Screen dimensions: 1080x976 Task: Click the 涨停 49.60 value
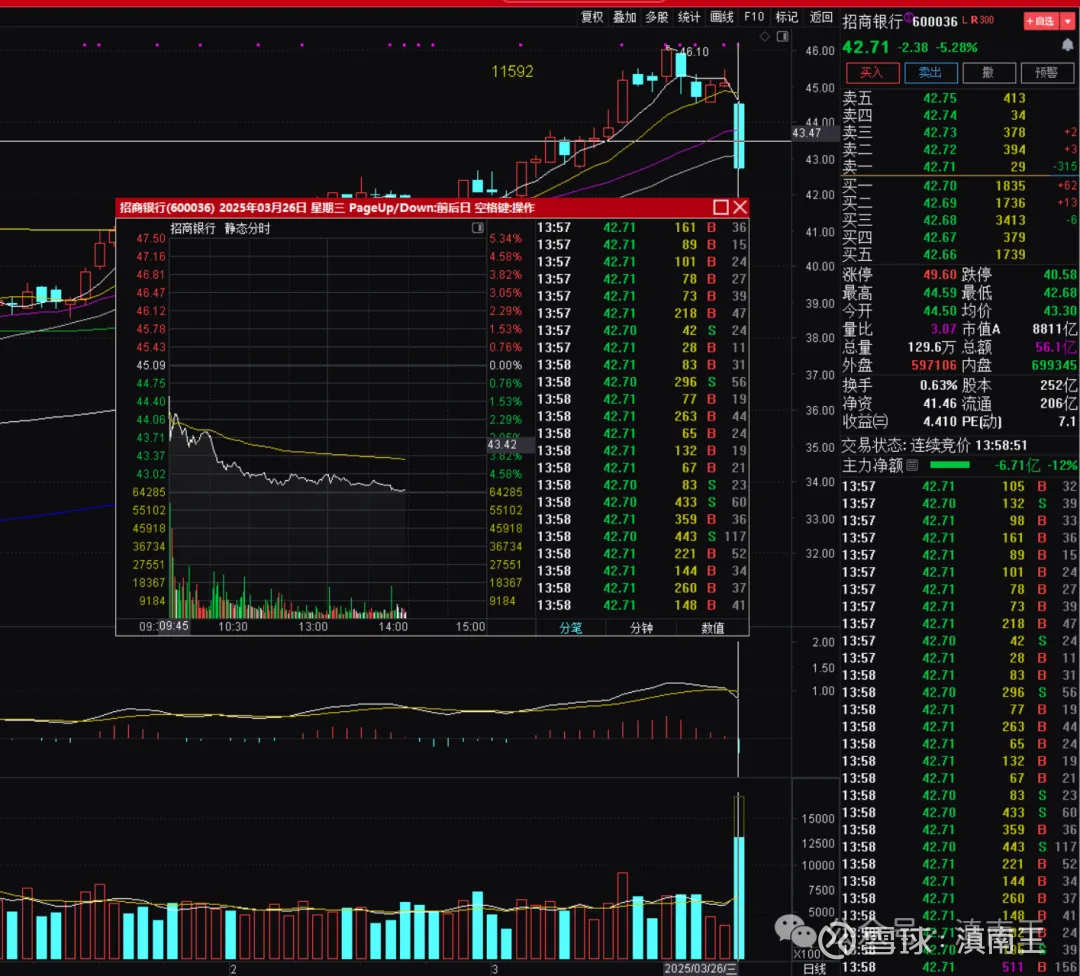click(939, 275)
